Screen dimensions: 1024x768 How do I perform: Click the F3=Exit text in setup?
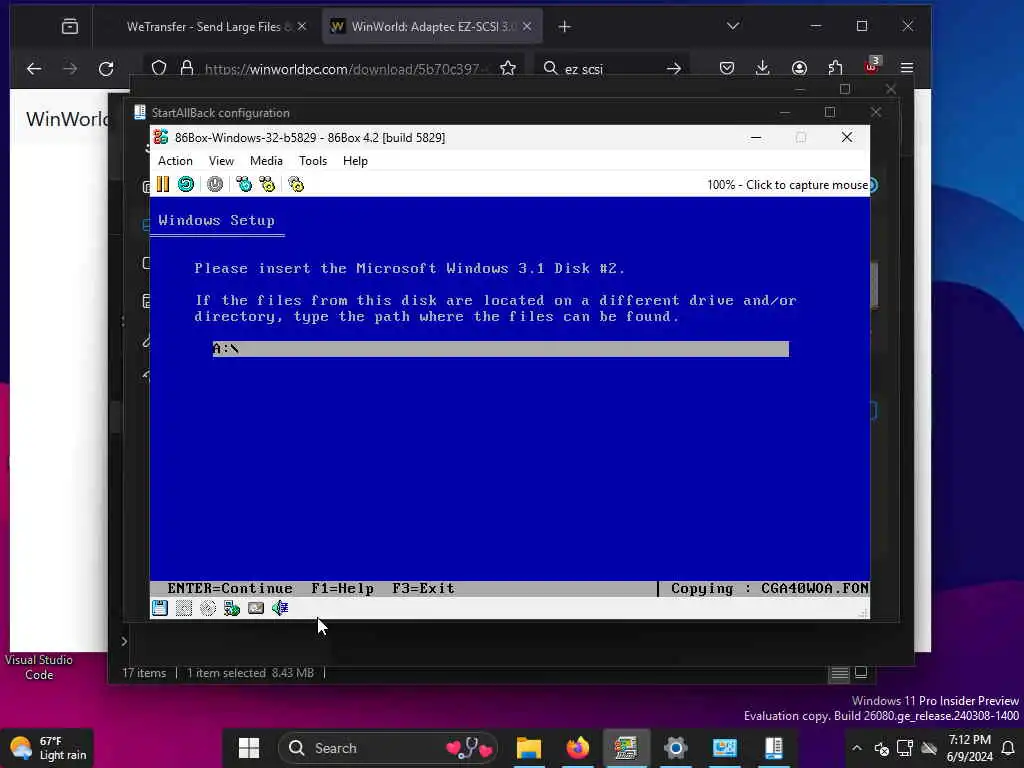[423, 588]
